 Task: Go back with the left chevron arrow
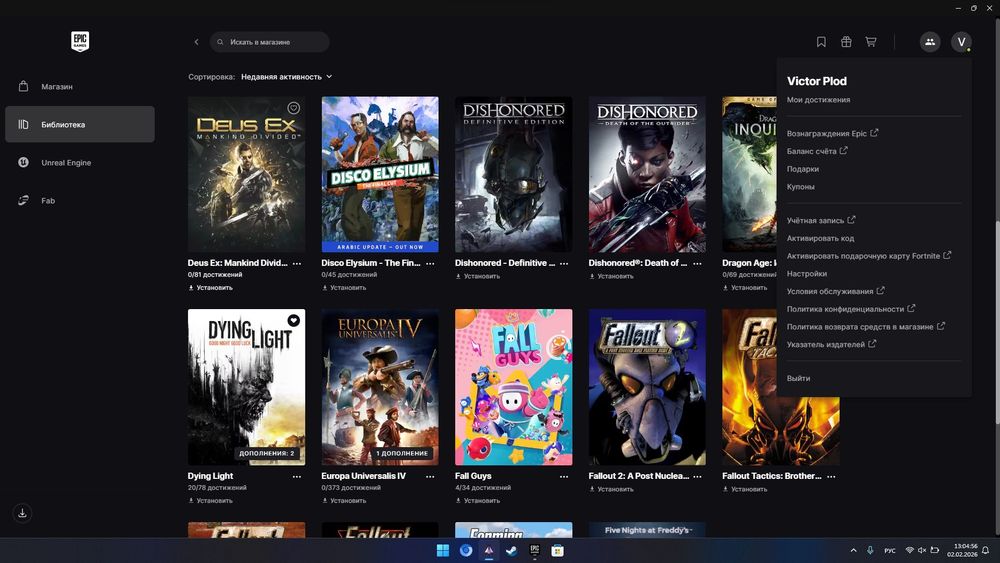(x=196, y=42)
